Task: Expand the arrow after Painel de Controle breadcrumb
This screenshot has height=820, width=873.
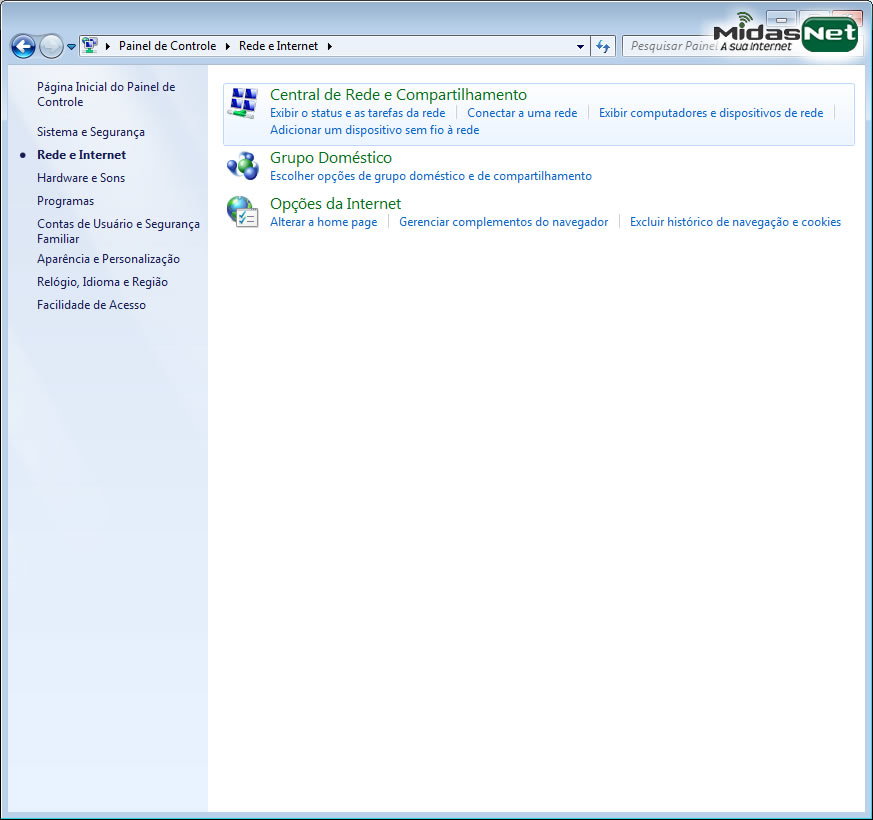Action: (x=228, y=46)
